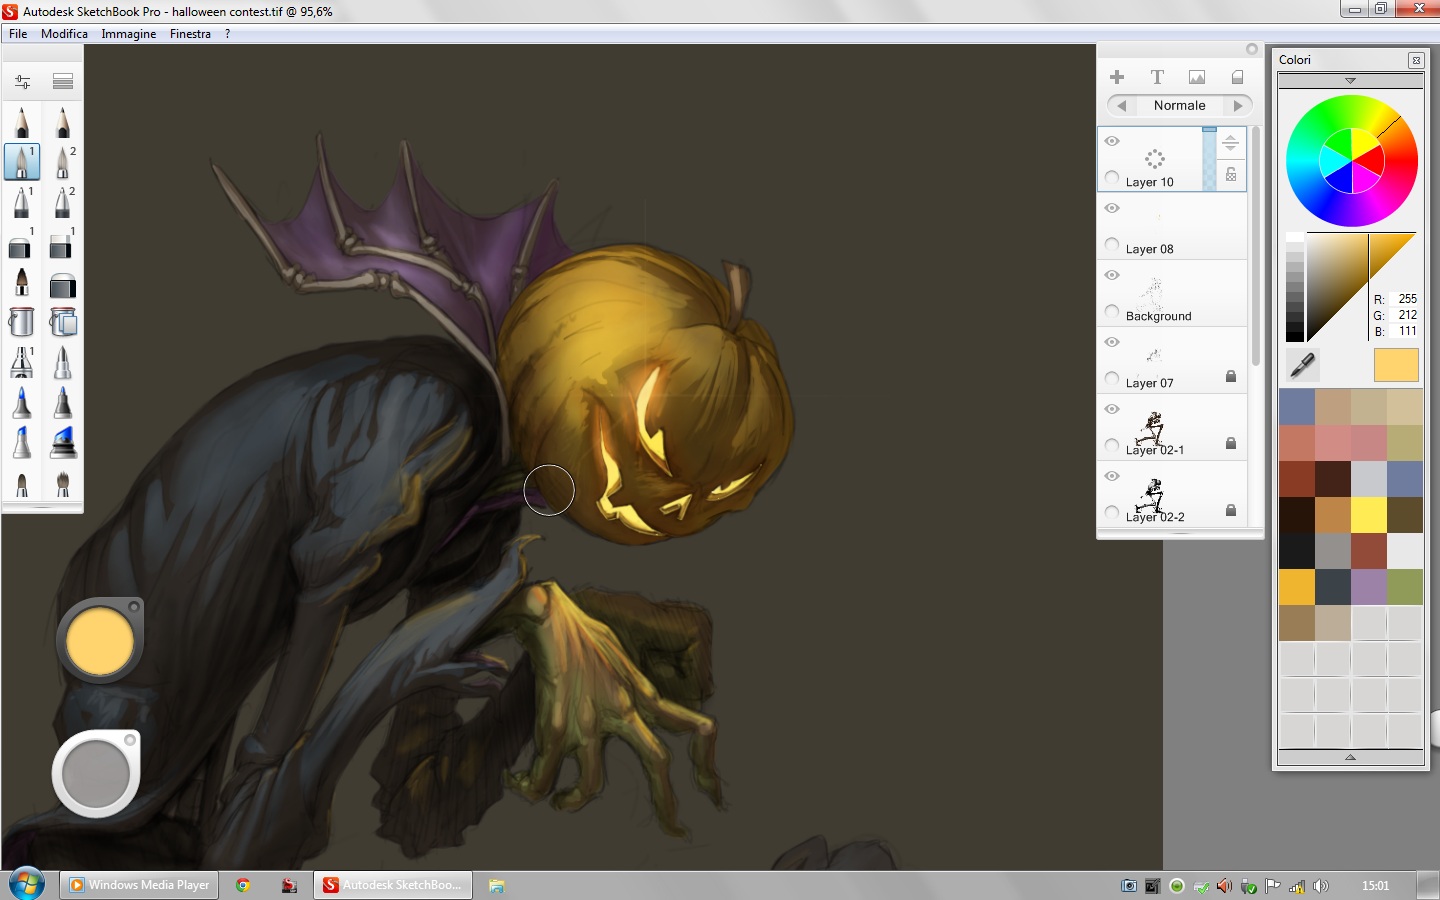Click current color preview swatch
This screenshot has width=1440, height=900.
(x=1396, y=365)
